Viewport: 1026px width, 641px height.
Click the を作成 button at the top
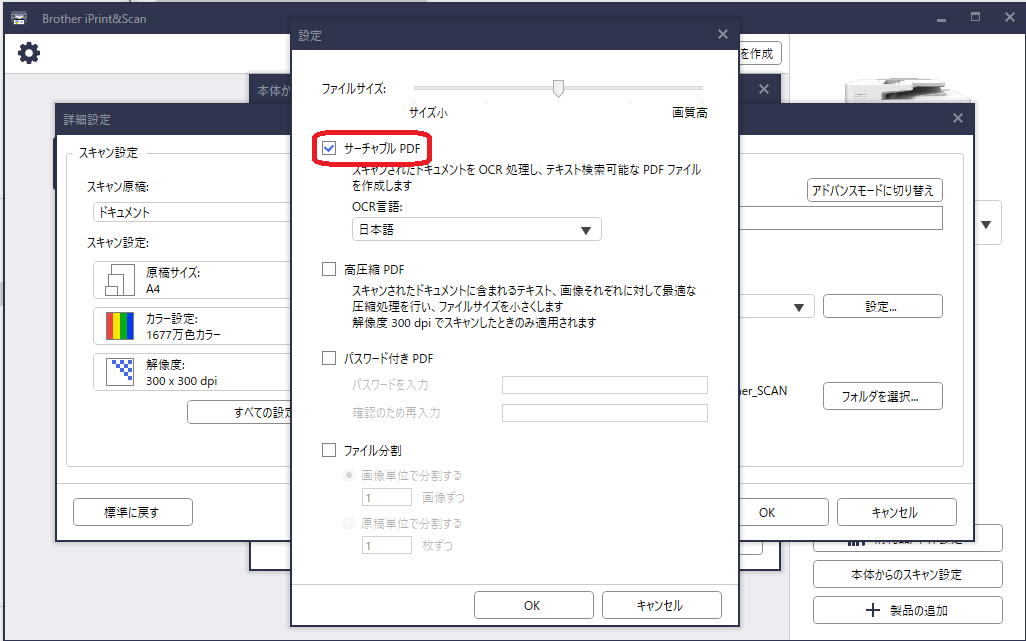pyautogui.click(x=759, y=53)
